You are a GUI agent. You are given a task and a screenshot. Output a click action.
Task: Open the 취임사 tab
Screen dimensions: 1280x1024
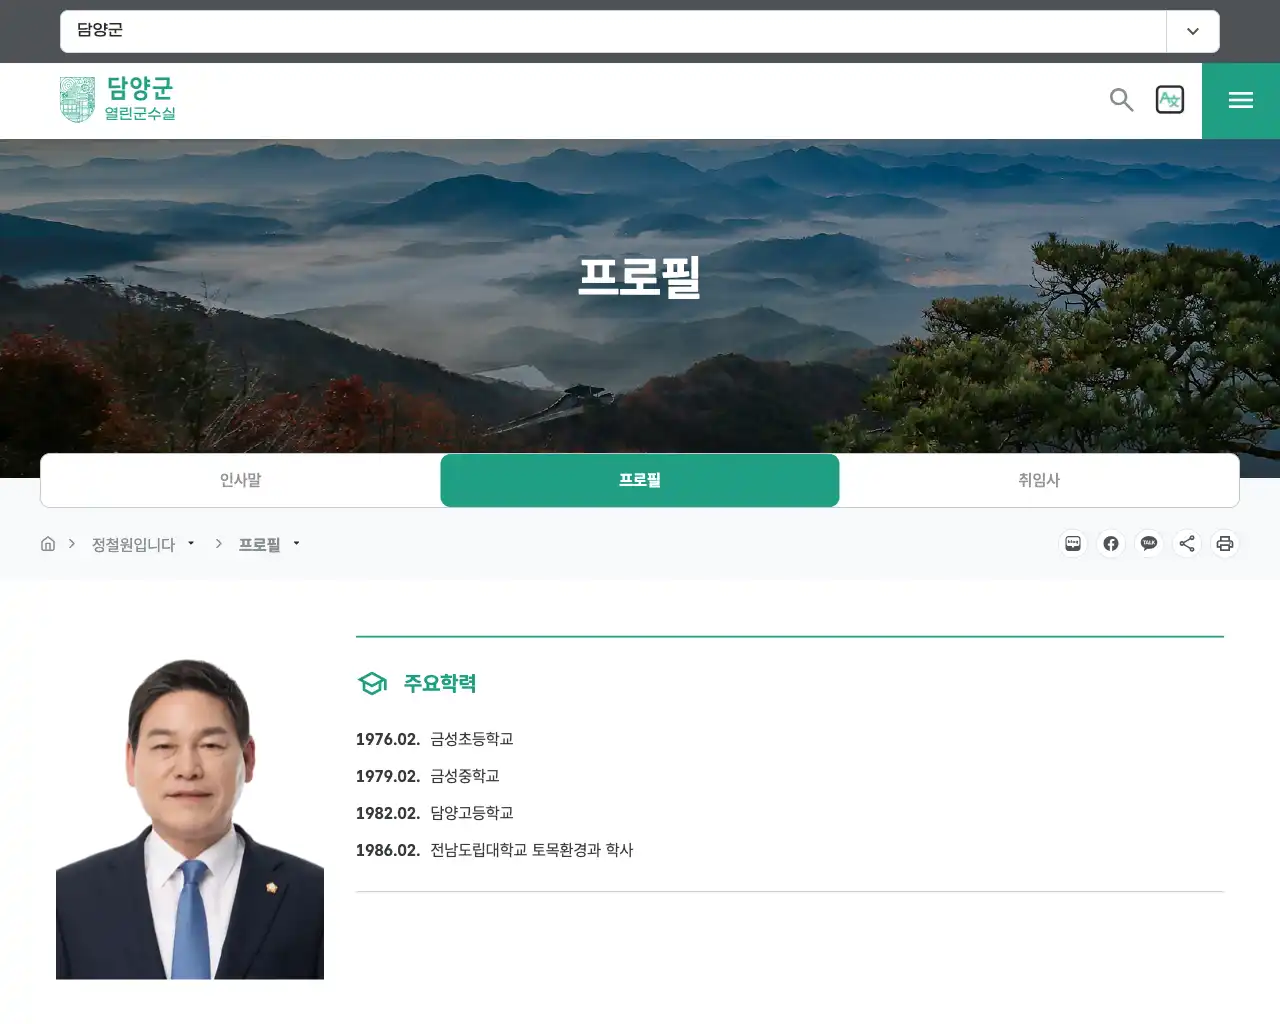pyautogui.click(x=1039, y=480)
